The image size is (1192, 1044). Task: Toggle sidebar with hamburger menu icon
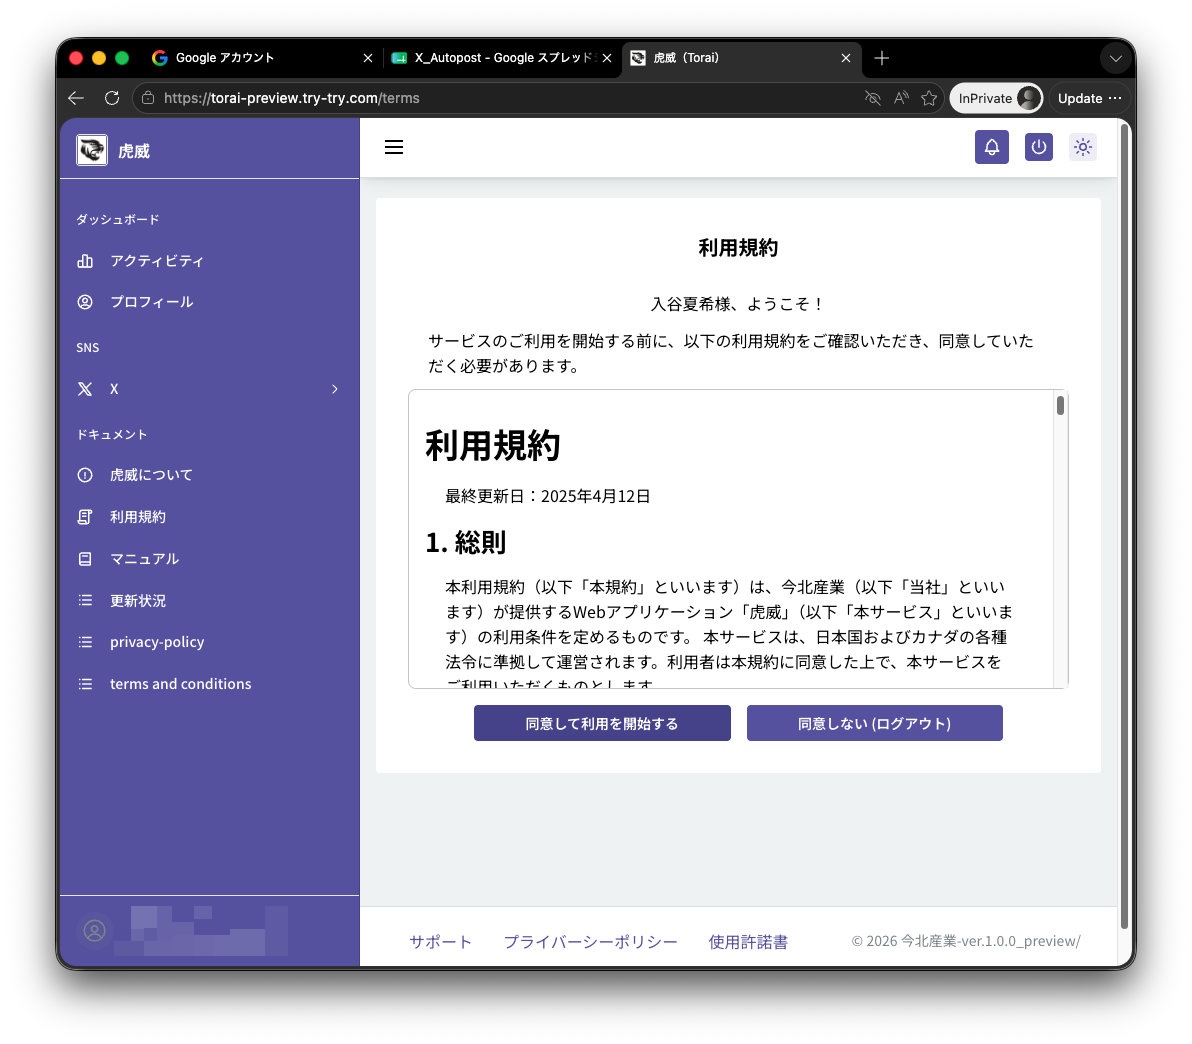394,147
